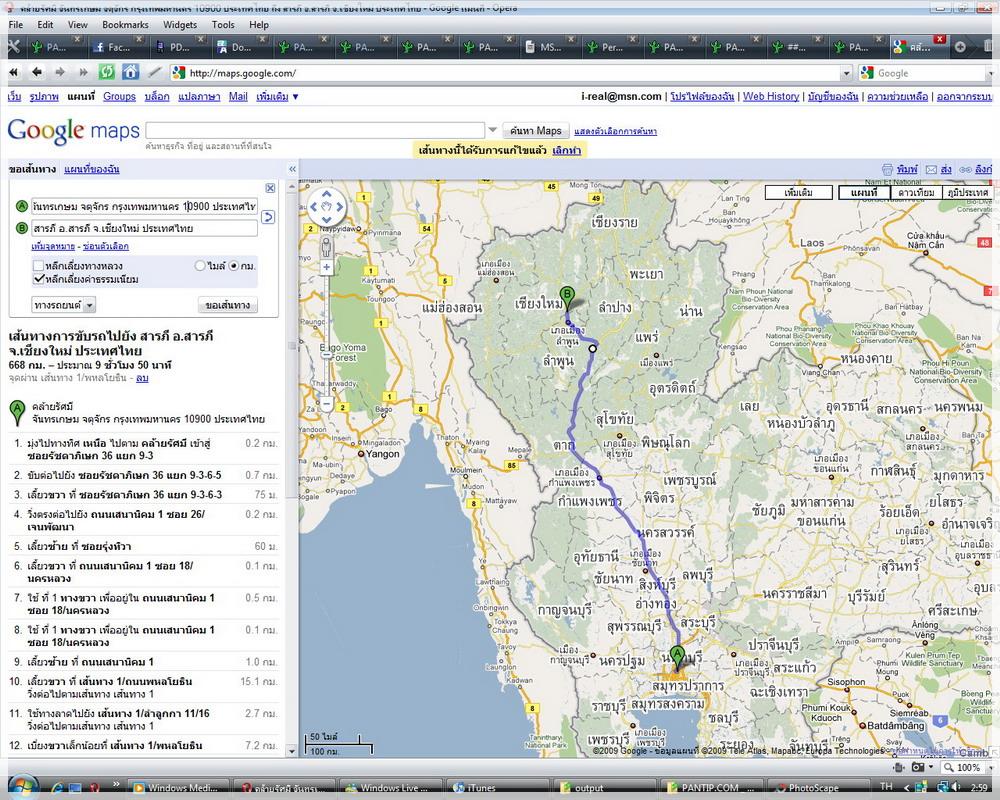Click the ค้นหา Maps search button

click(536, 131)
